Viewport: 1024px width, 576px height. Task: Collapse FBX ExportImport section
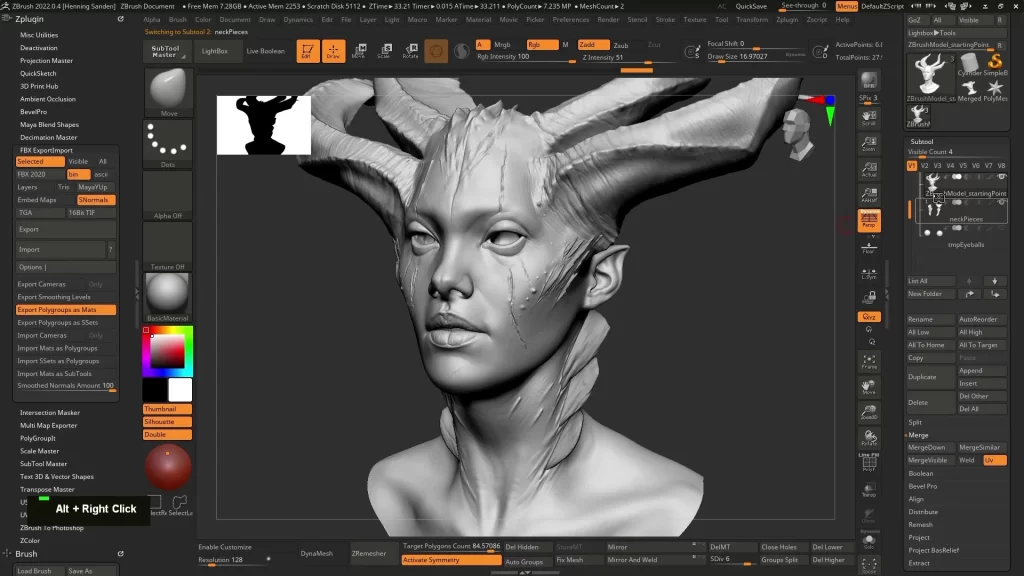[x=46, y=150]
